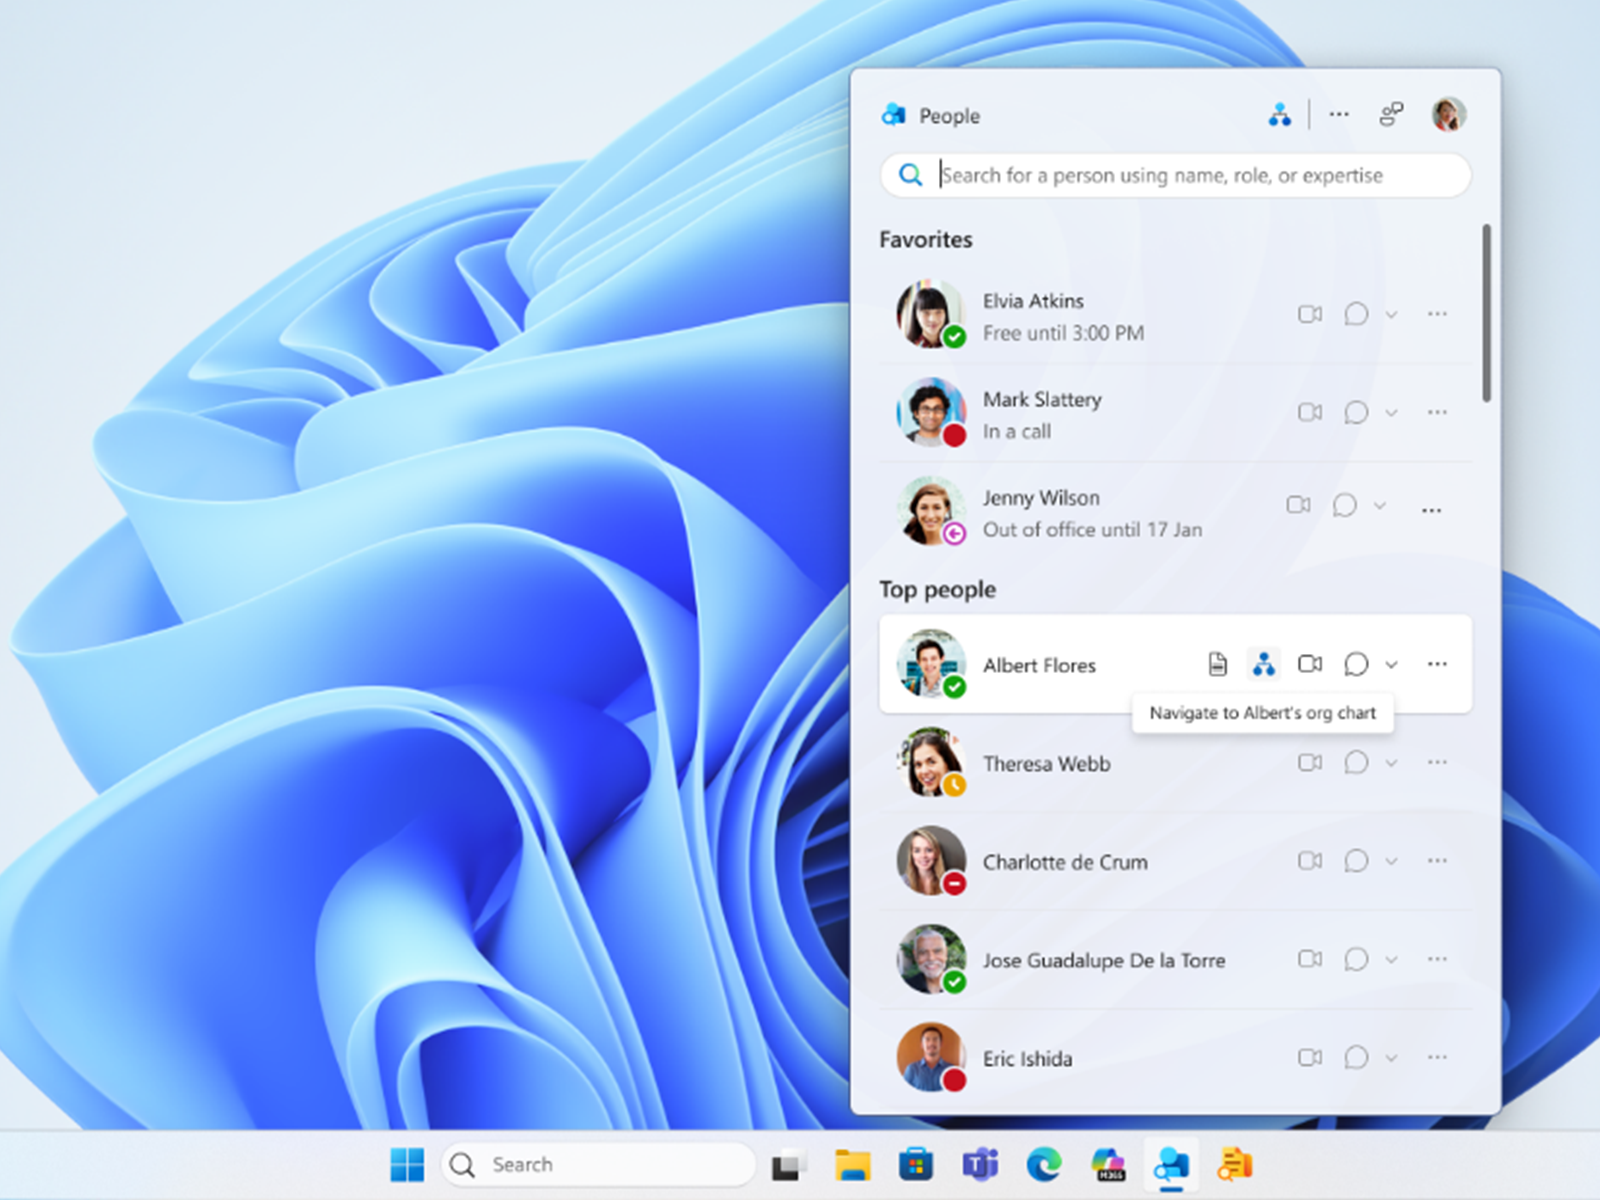The height and width of the screenshot is (1200, 1600).
Task: Start a video call with Charlotte de Crum
Action: [x=1310, y=861]
